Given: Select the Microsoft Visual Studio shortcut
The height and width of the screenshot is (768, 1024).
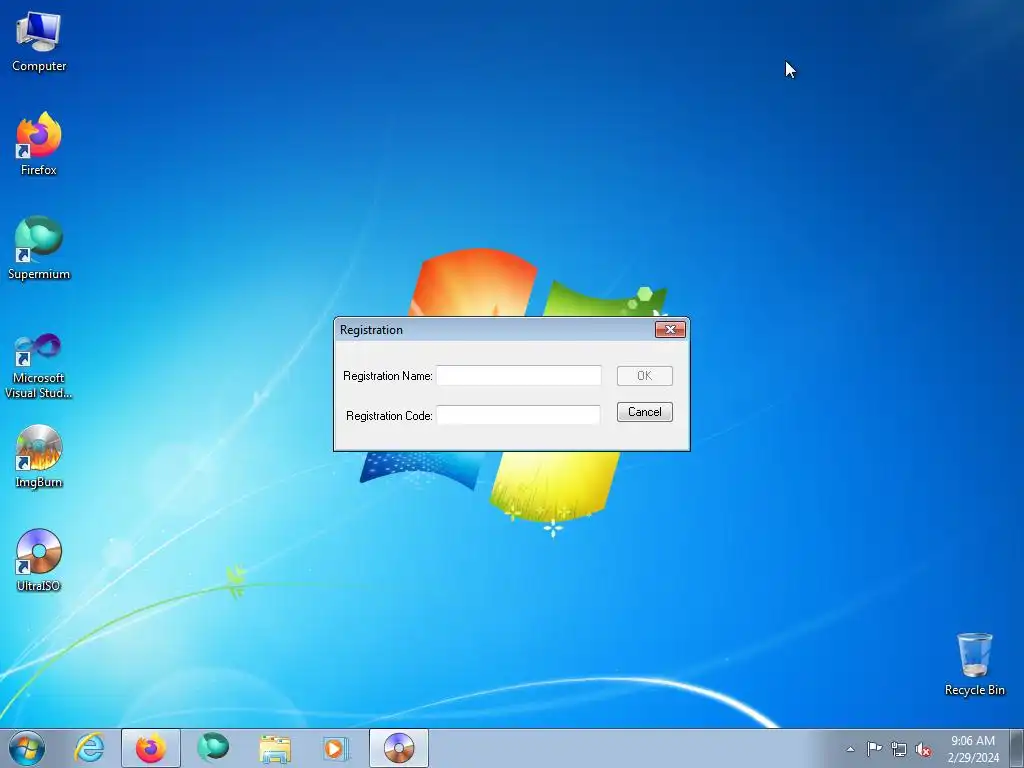Looking at the screenshot, I should [x=39, y=366].
